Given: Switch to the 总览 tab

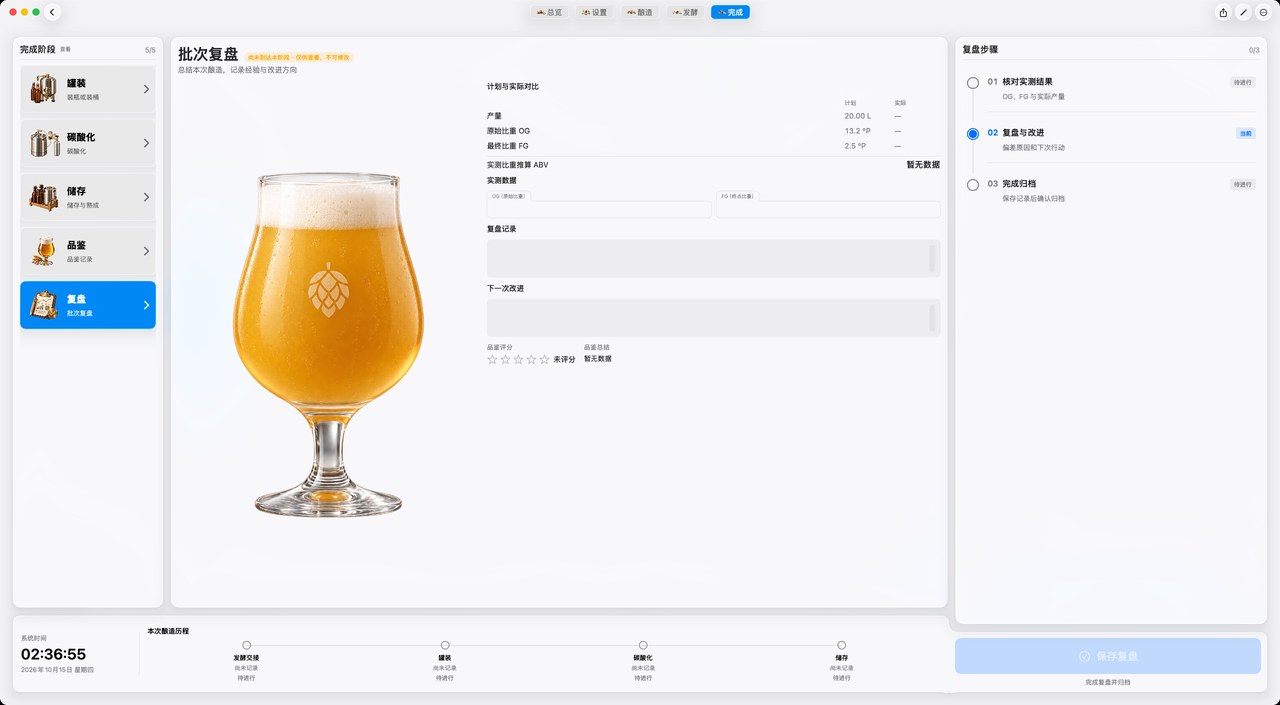Looking at the screenshot, I should 549,12.
